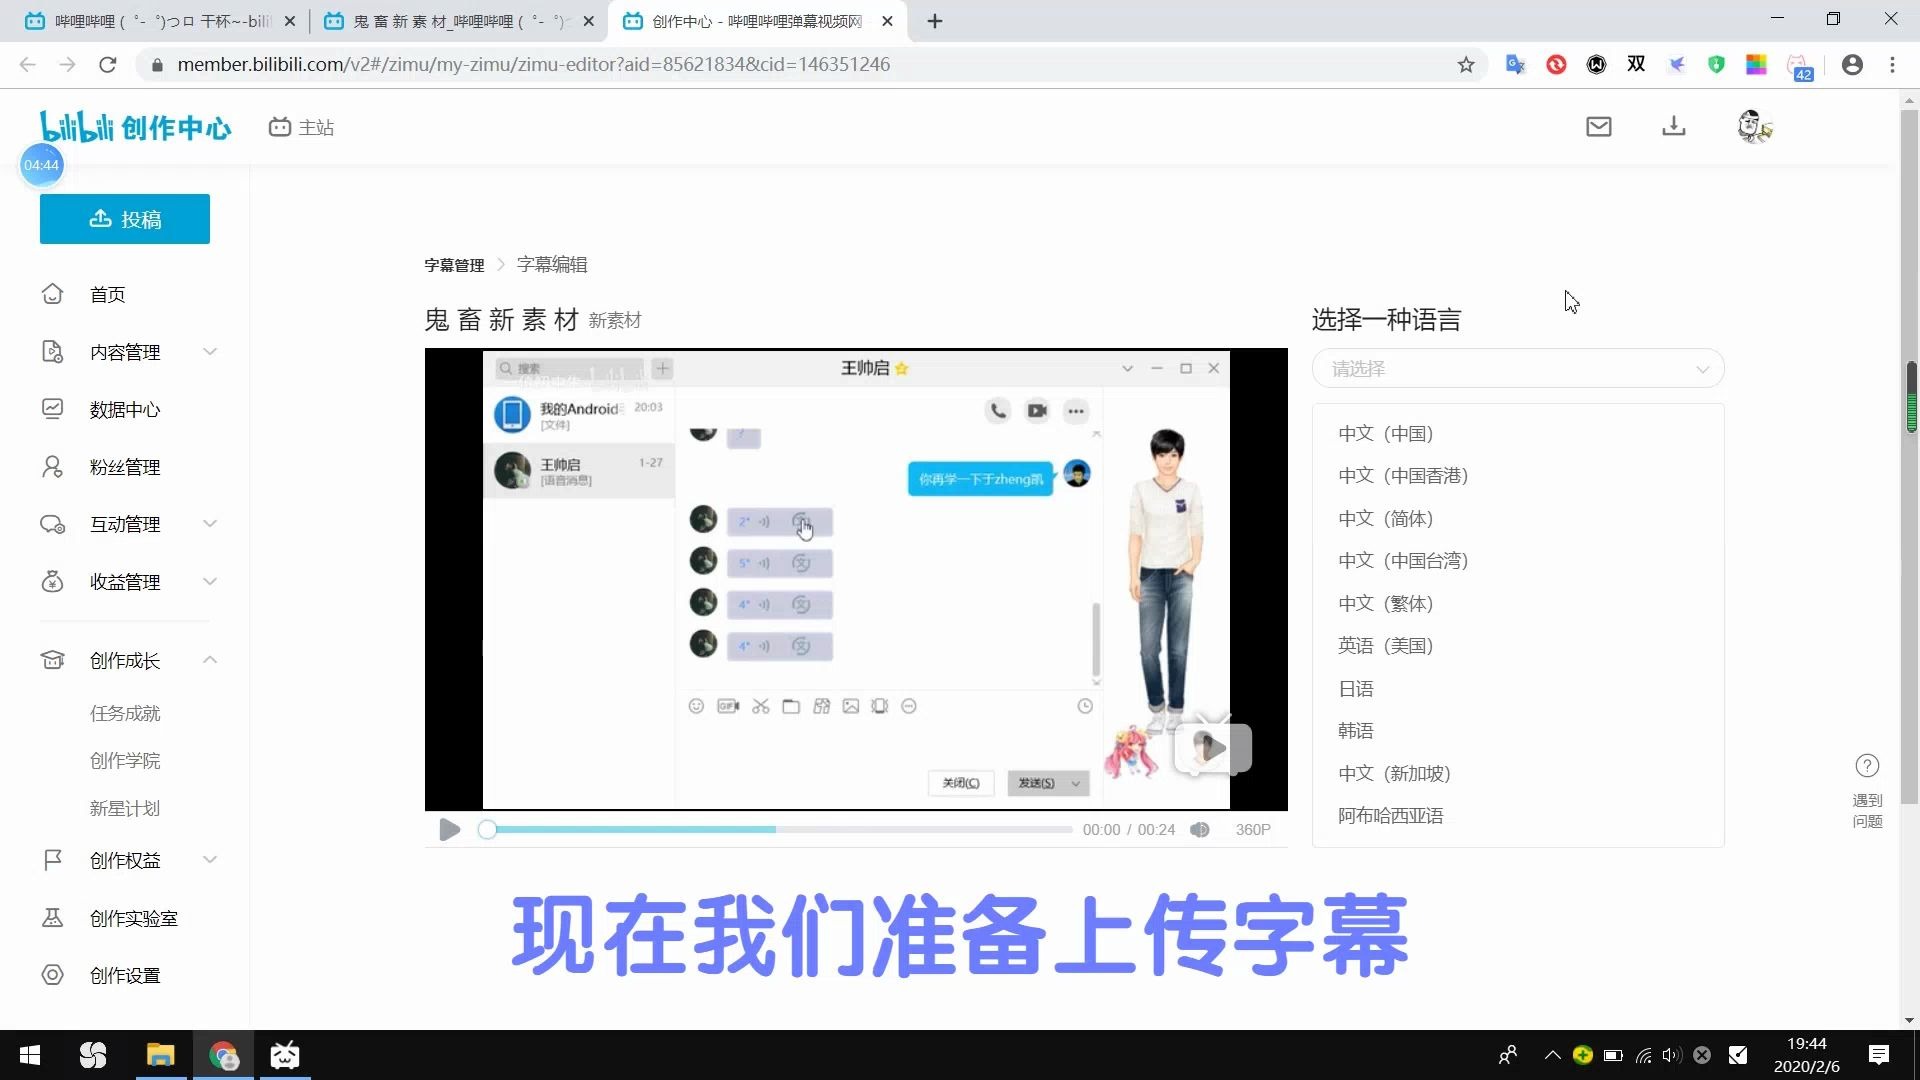This screenshot has width=1920, height=1080.
Task: Click the 遇到问题 help question icon
Action: pyautogui.click(x=1866, y=767)
